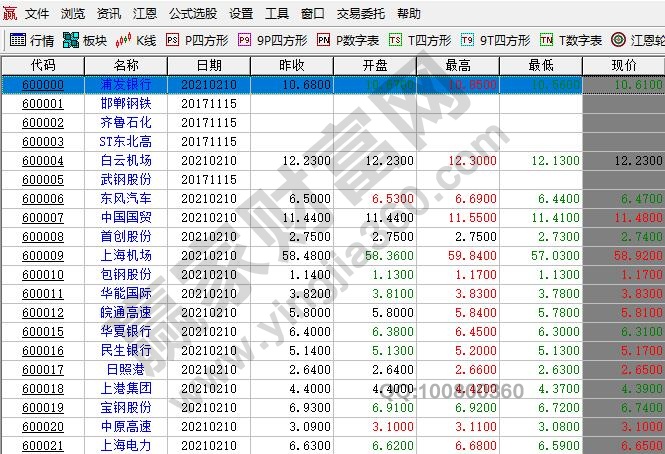This screenshot has height=454, width=665.
Task: Click stock code link 600009
Action: (x=42, y=256)
